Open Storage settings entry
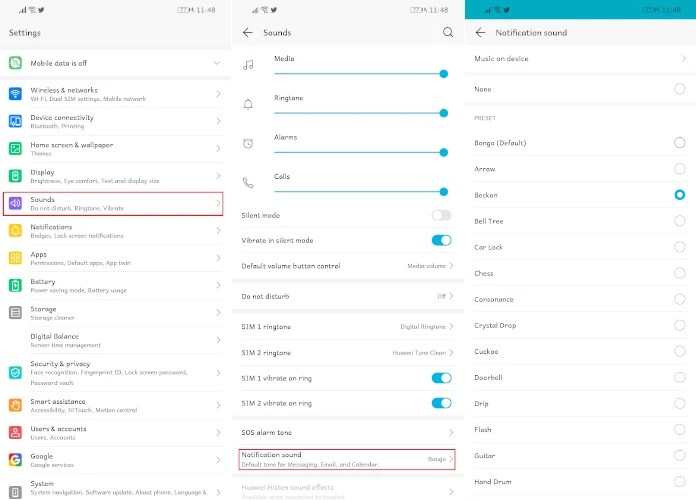The height and width of the screenshot is (500, 696). tap(115, 313)
